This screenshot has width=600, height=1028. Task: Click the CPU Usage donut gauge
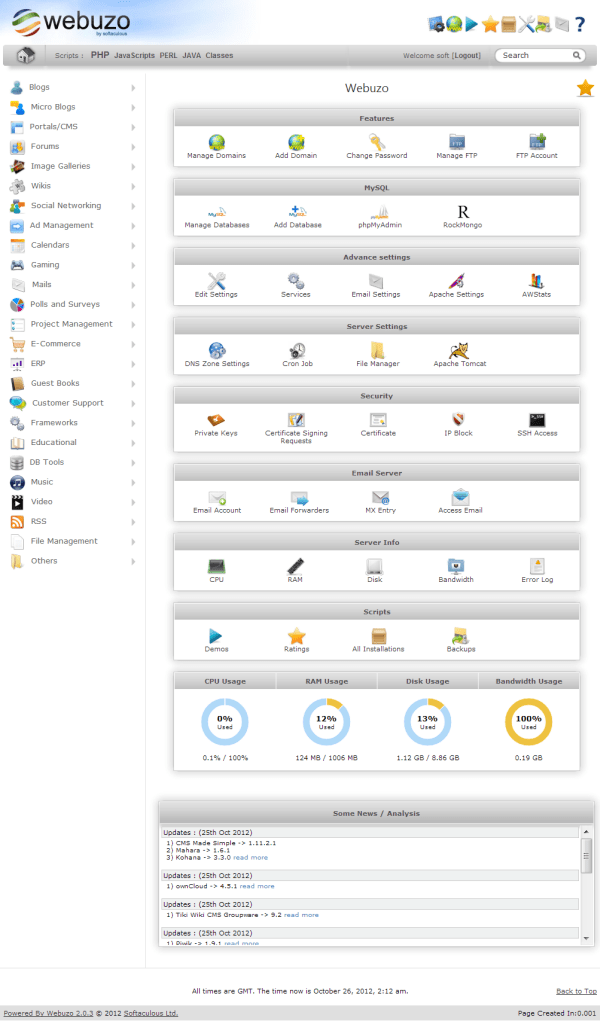tap(225, 722)
